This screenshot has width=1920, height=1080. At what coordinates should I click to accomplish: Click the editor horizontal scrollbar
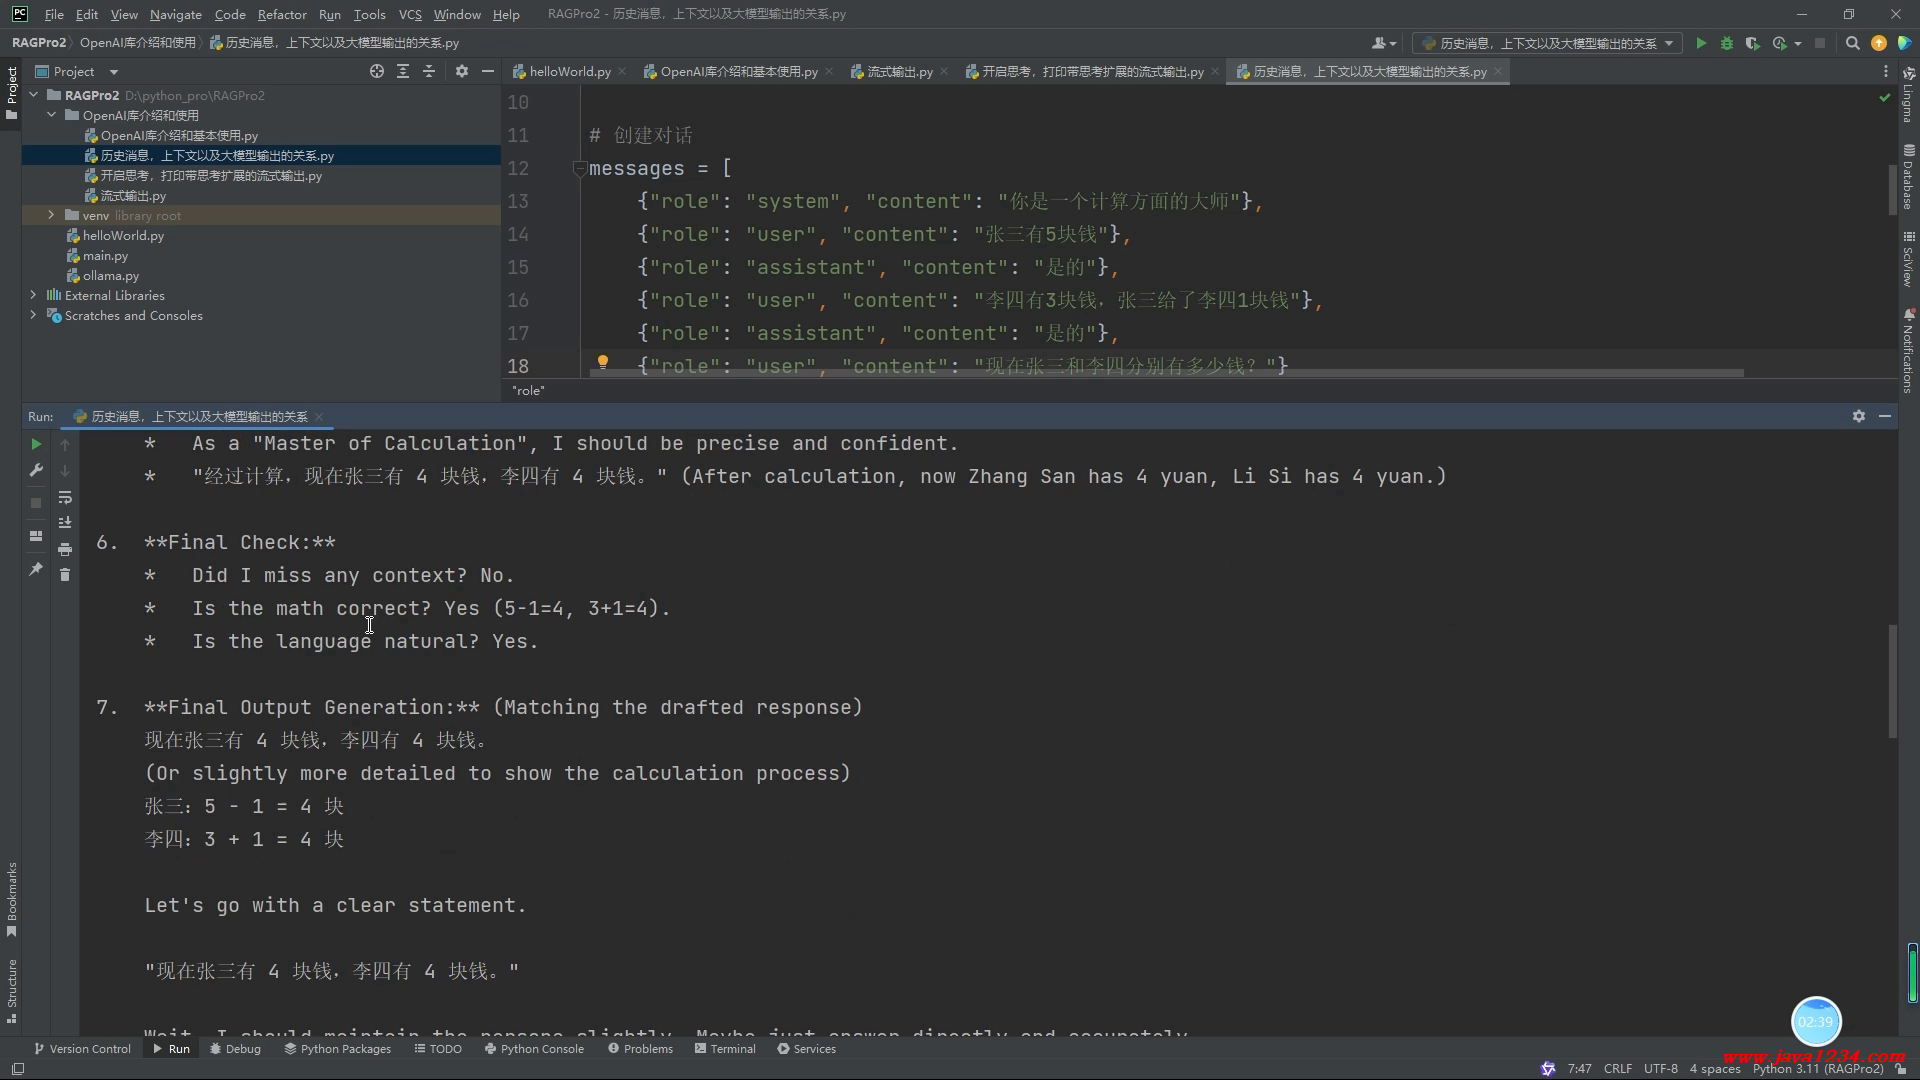tap(1165, 373)
